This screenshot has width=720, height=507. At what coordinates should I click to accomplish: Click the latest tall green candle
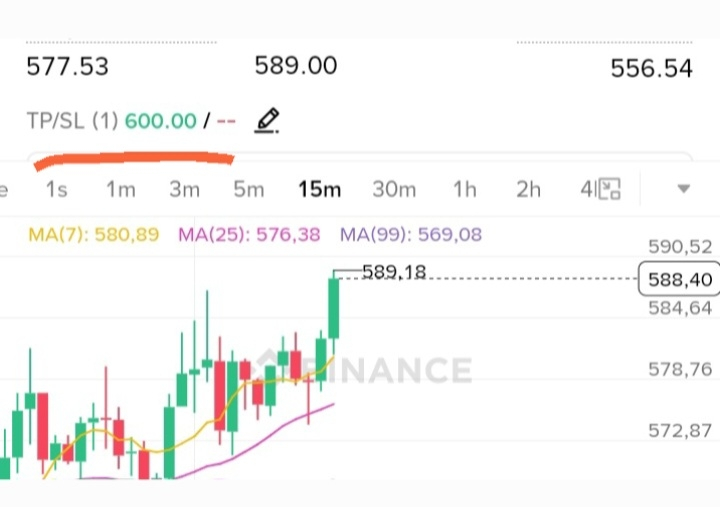click(x=334, y=308)
